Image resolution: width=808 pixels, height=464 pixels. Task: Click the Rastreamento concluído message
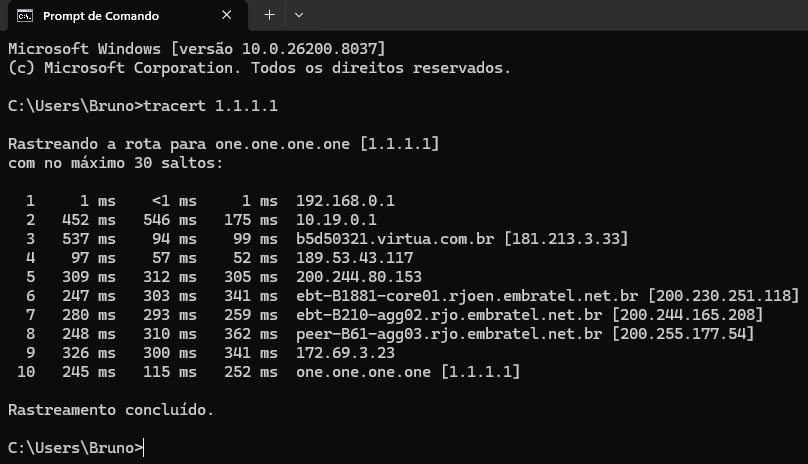[110, 409]
